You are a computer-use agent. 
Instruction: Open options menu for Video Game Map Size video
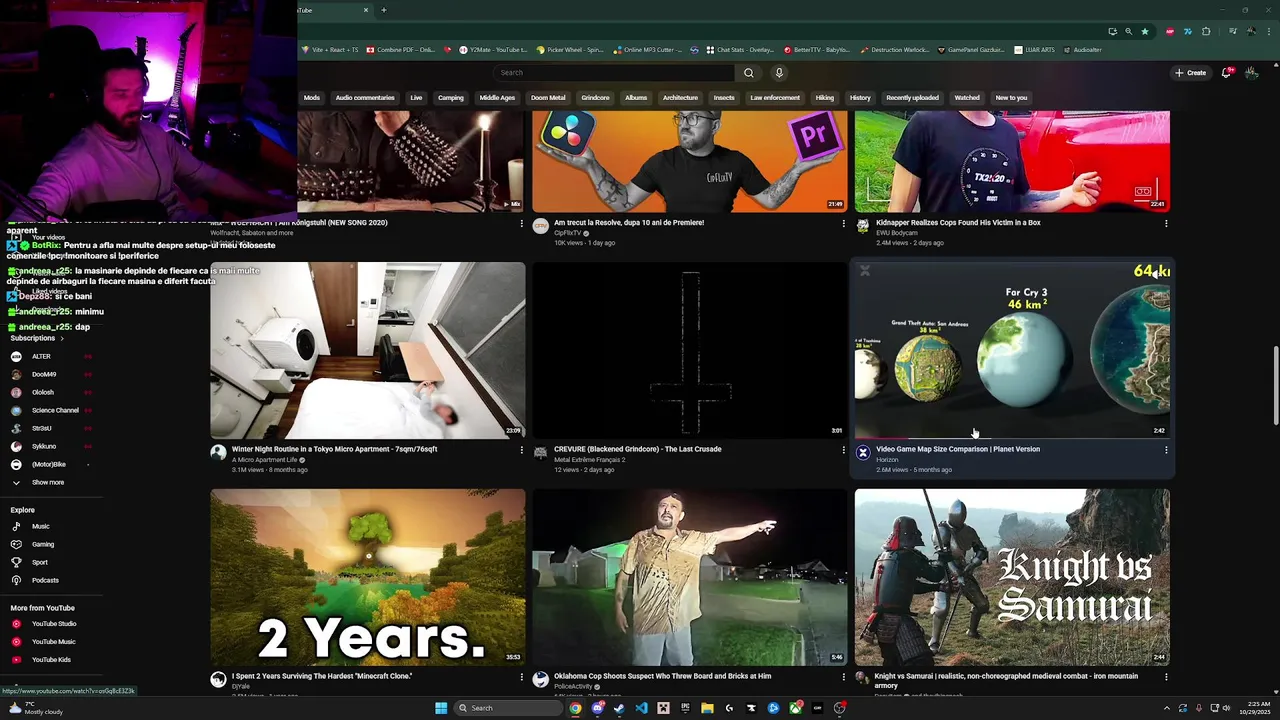tap(1165, 450)
